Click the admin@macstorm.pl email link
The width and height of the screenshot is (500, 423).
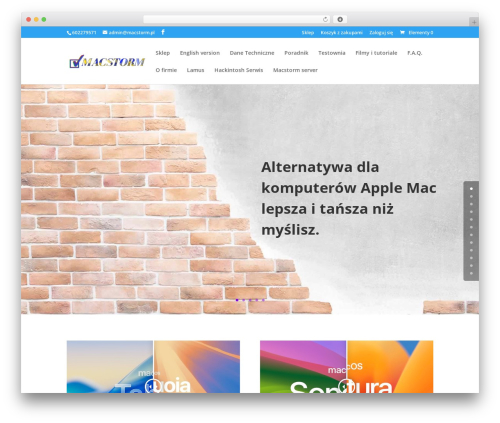132,33
